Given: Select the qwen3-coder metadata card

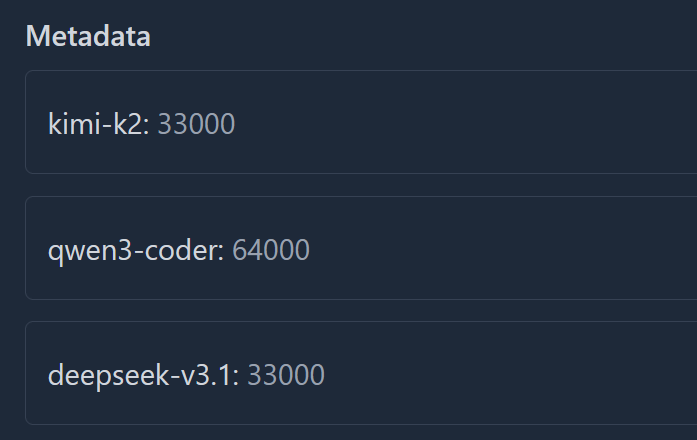Looking at the screenshot, I should (361, 248).
